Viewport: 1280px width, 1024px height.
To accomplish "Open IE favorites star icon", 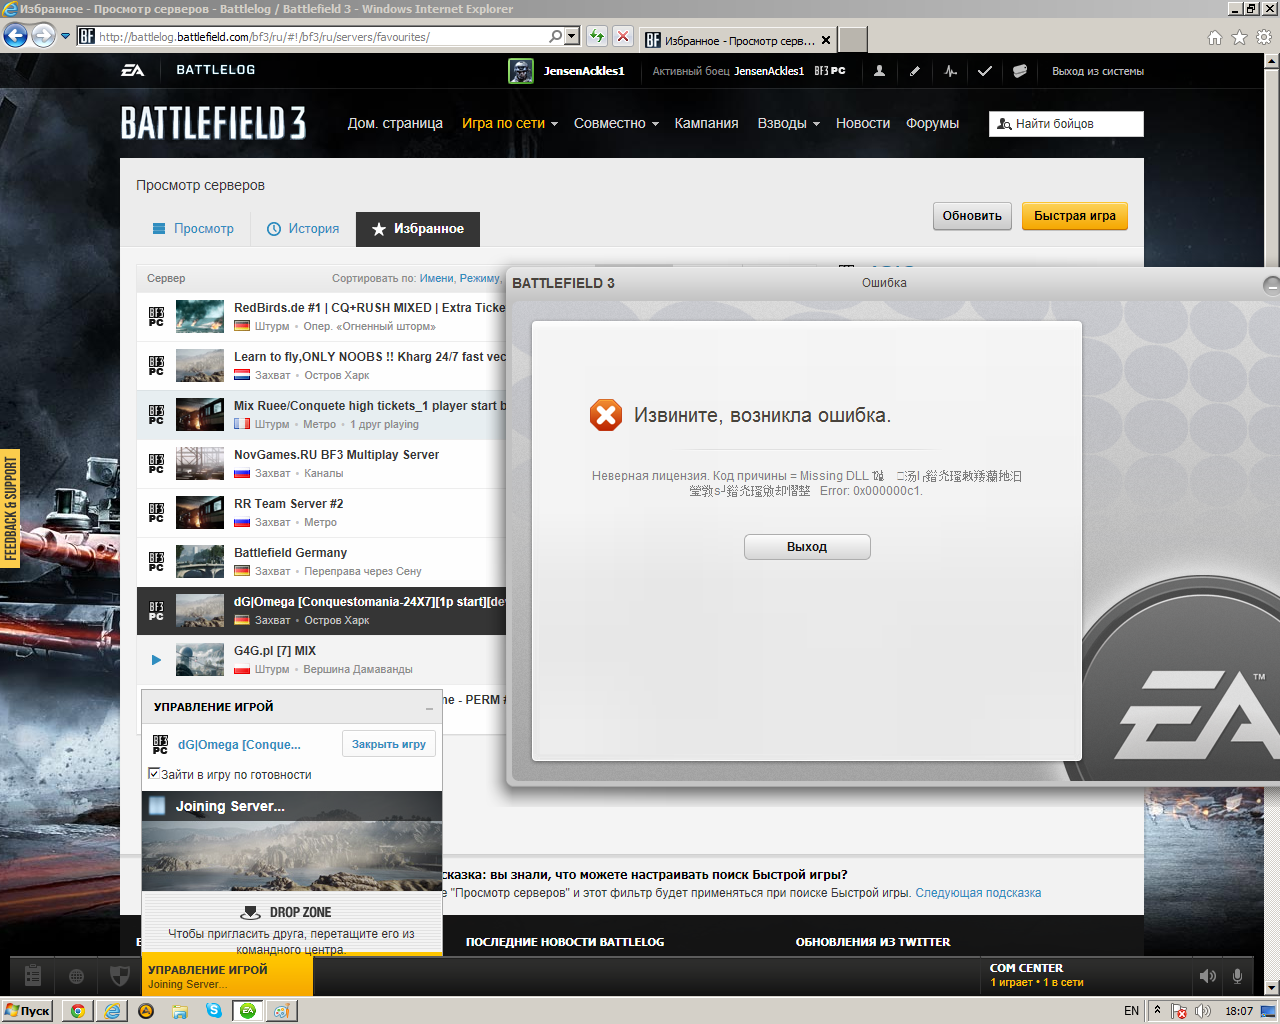I will click(1239, 38).
